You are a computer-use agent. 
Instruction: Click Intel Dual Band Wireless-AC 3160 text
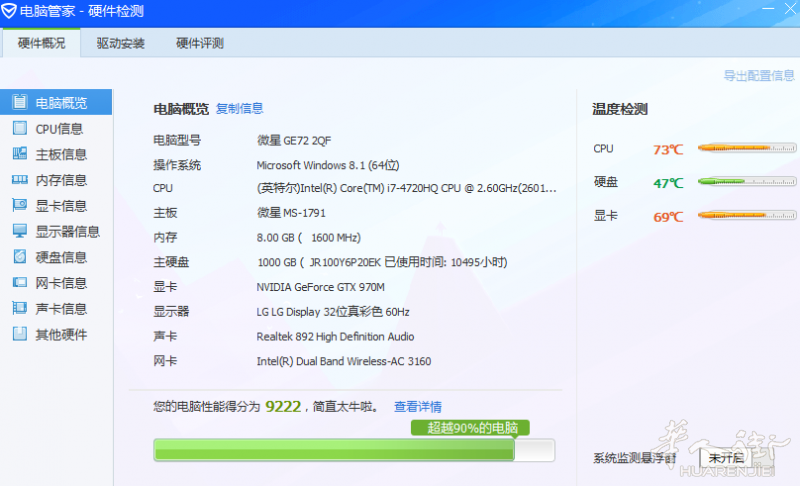click(x=343, y=361)
